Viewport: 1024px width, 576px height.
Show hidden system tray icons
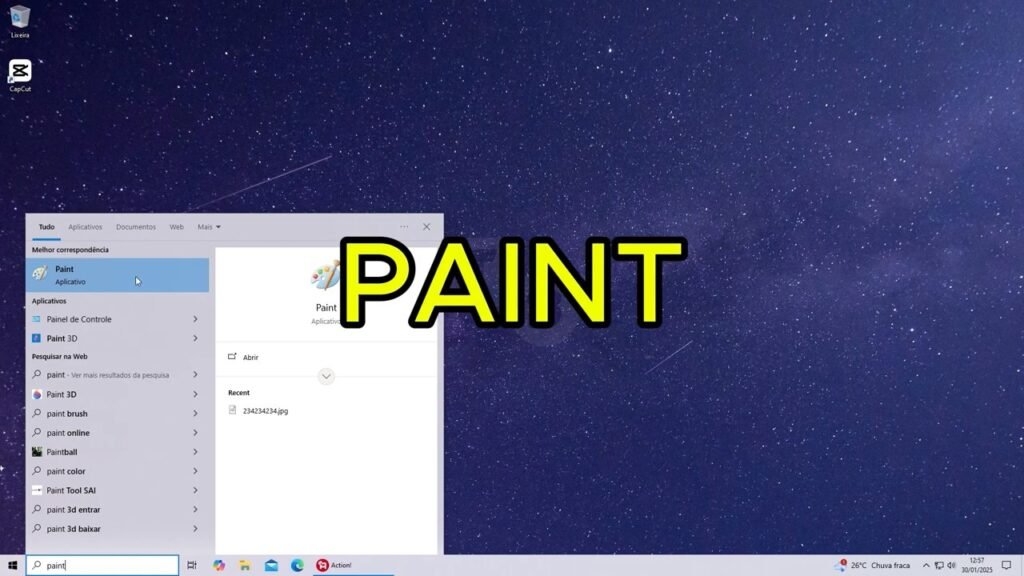[x=926, y=566]
